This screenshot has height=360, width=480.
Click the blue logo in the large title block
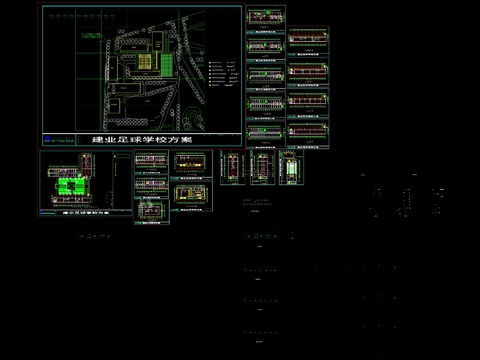tap(47, 138)
